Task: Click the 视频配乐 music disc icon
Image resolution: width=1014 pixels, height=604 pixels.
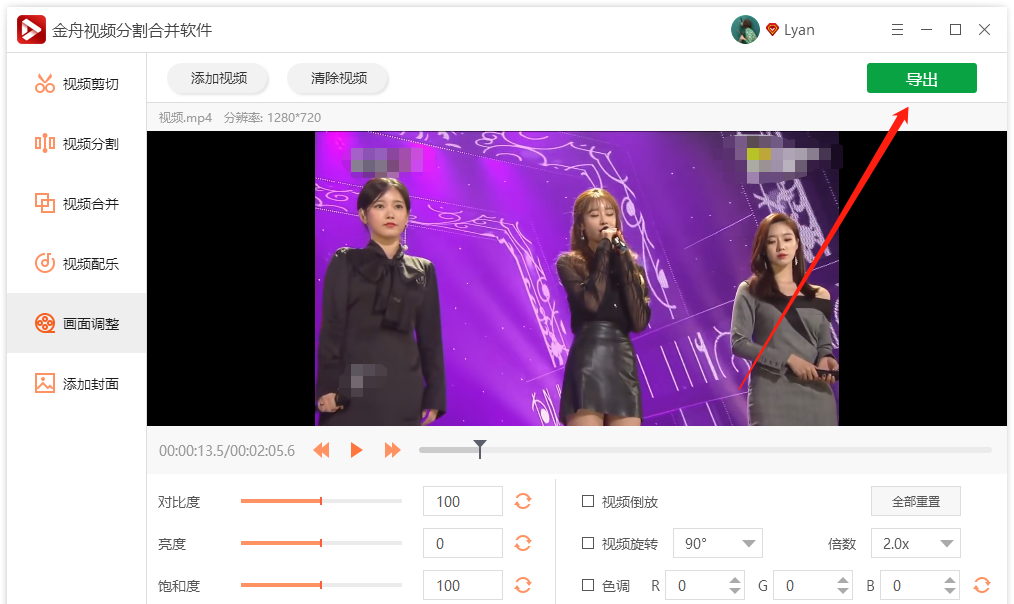Action: click(45, 263)
